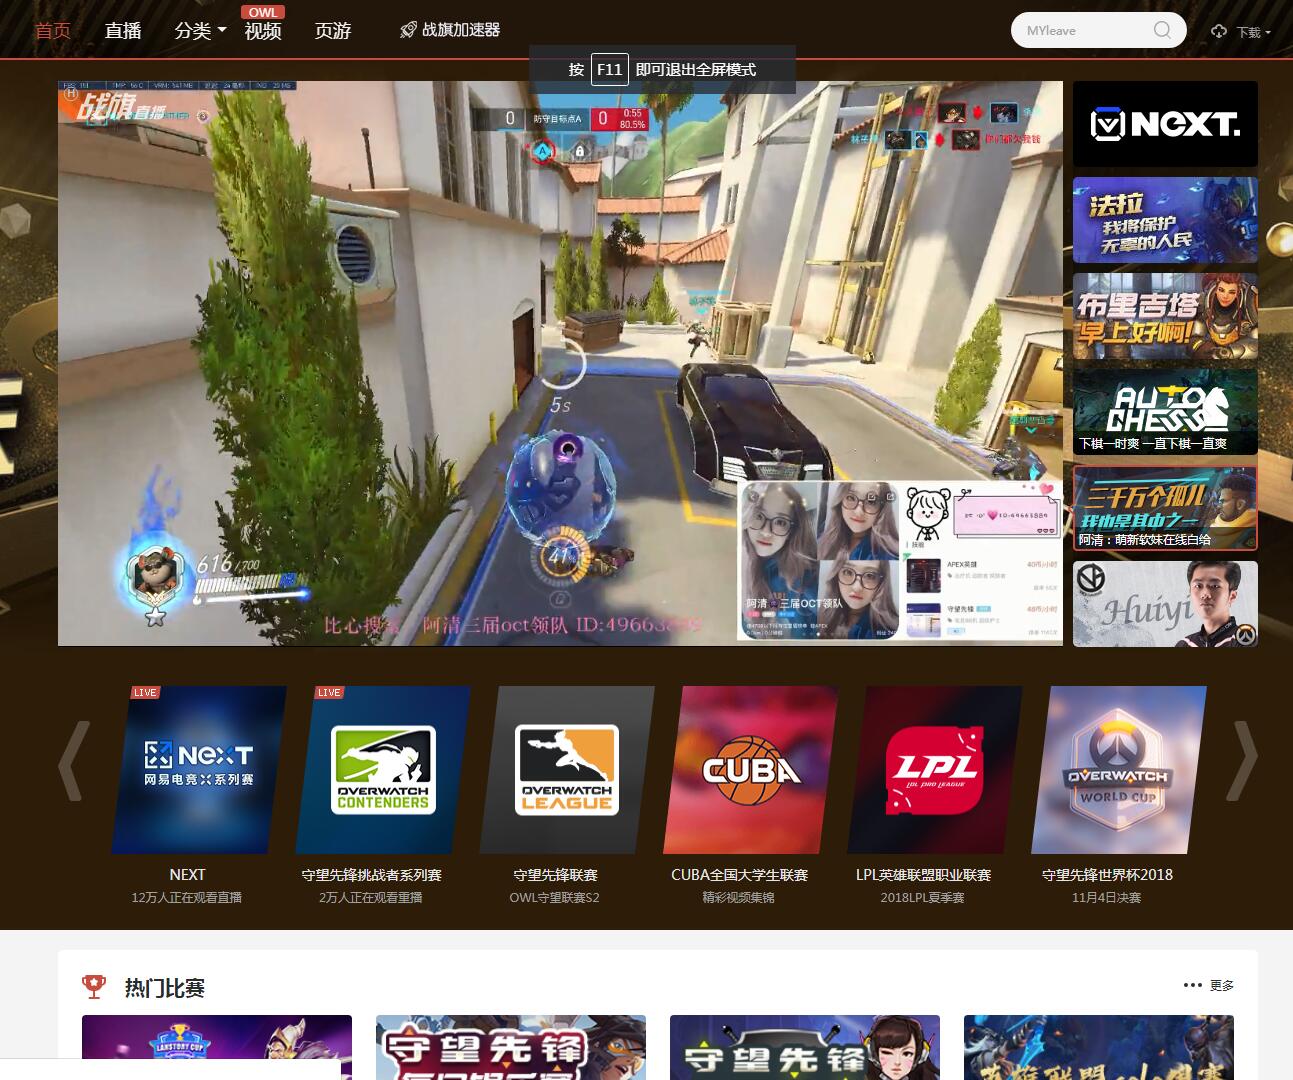Click the NEXT title under the carousel
The width and height of the screenshot is (1293, 1080).
tap(187, 875)
